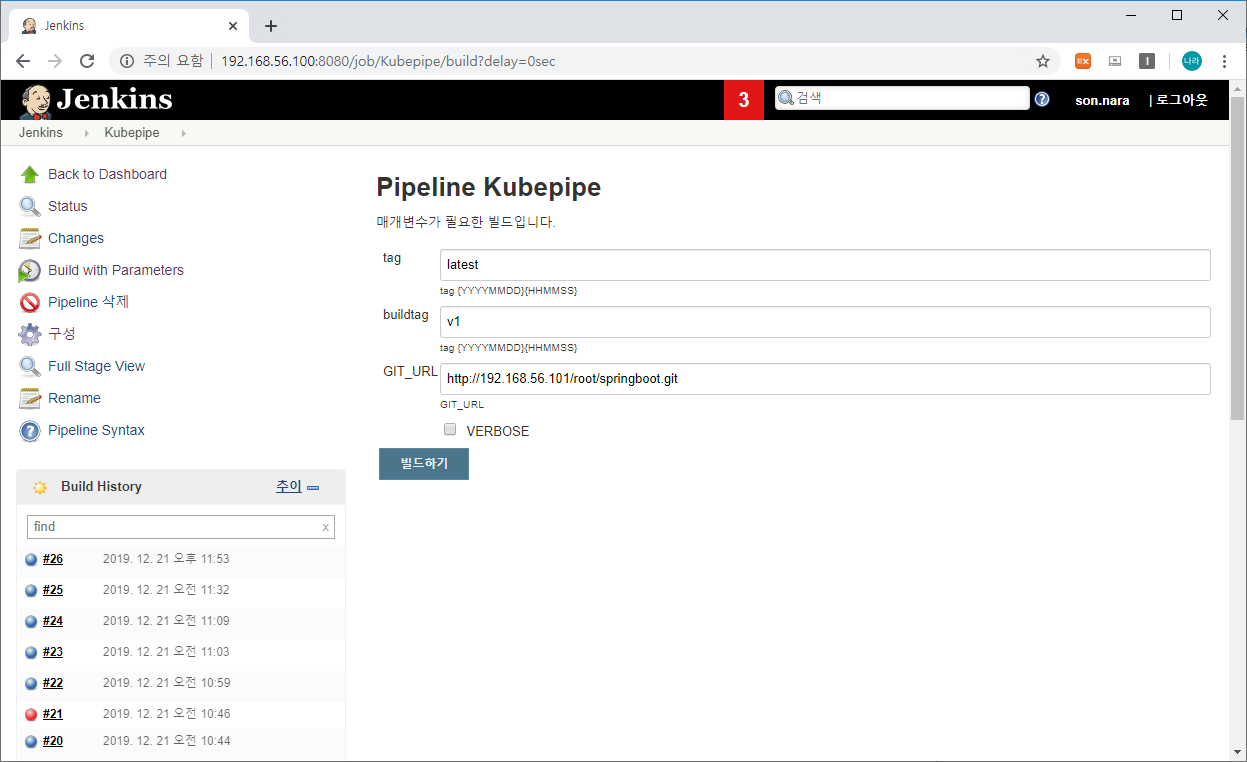
Task: Click the Changes notepad icon
Action: [30, 238]
